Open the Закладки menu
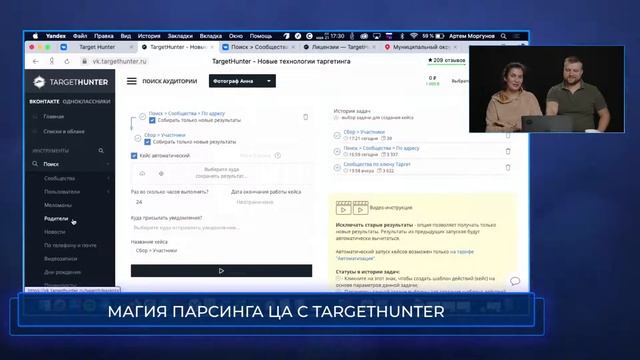The width and height of the screenshot is (640, 360). [x=180, y=36]
